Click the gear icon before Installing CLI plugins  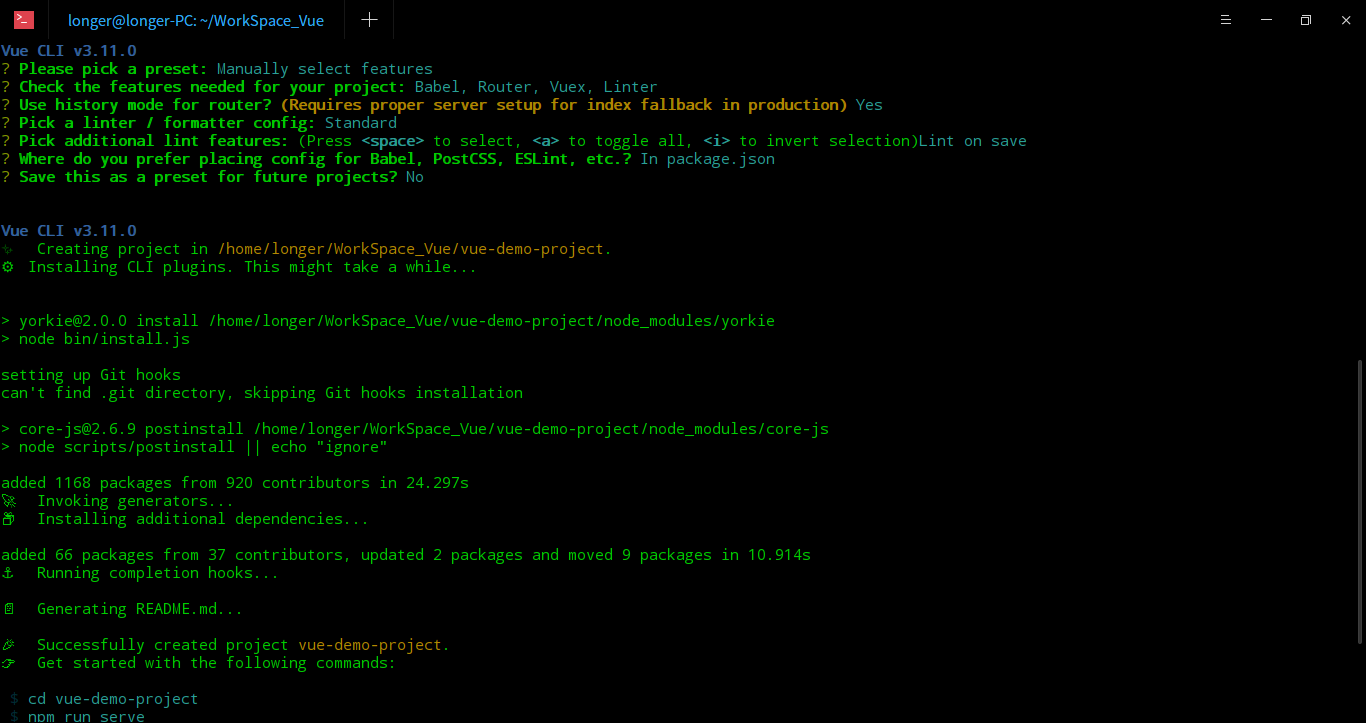point(8,267)
